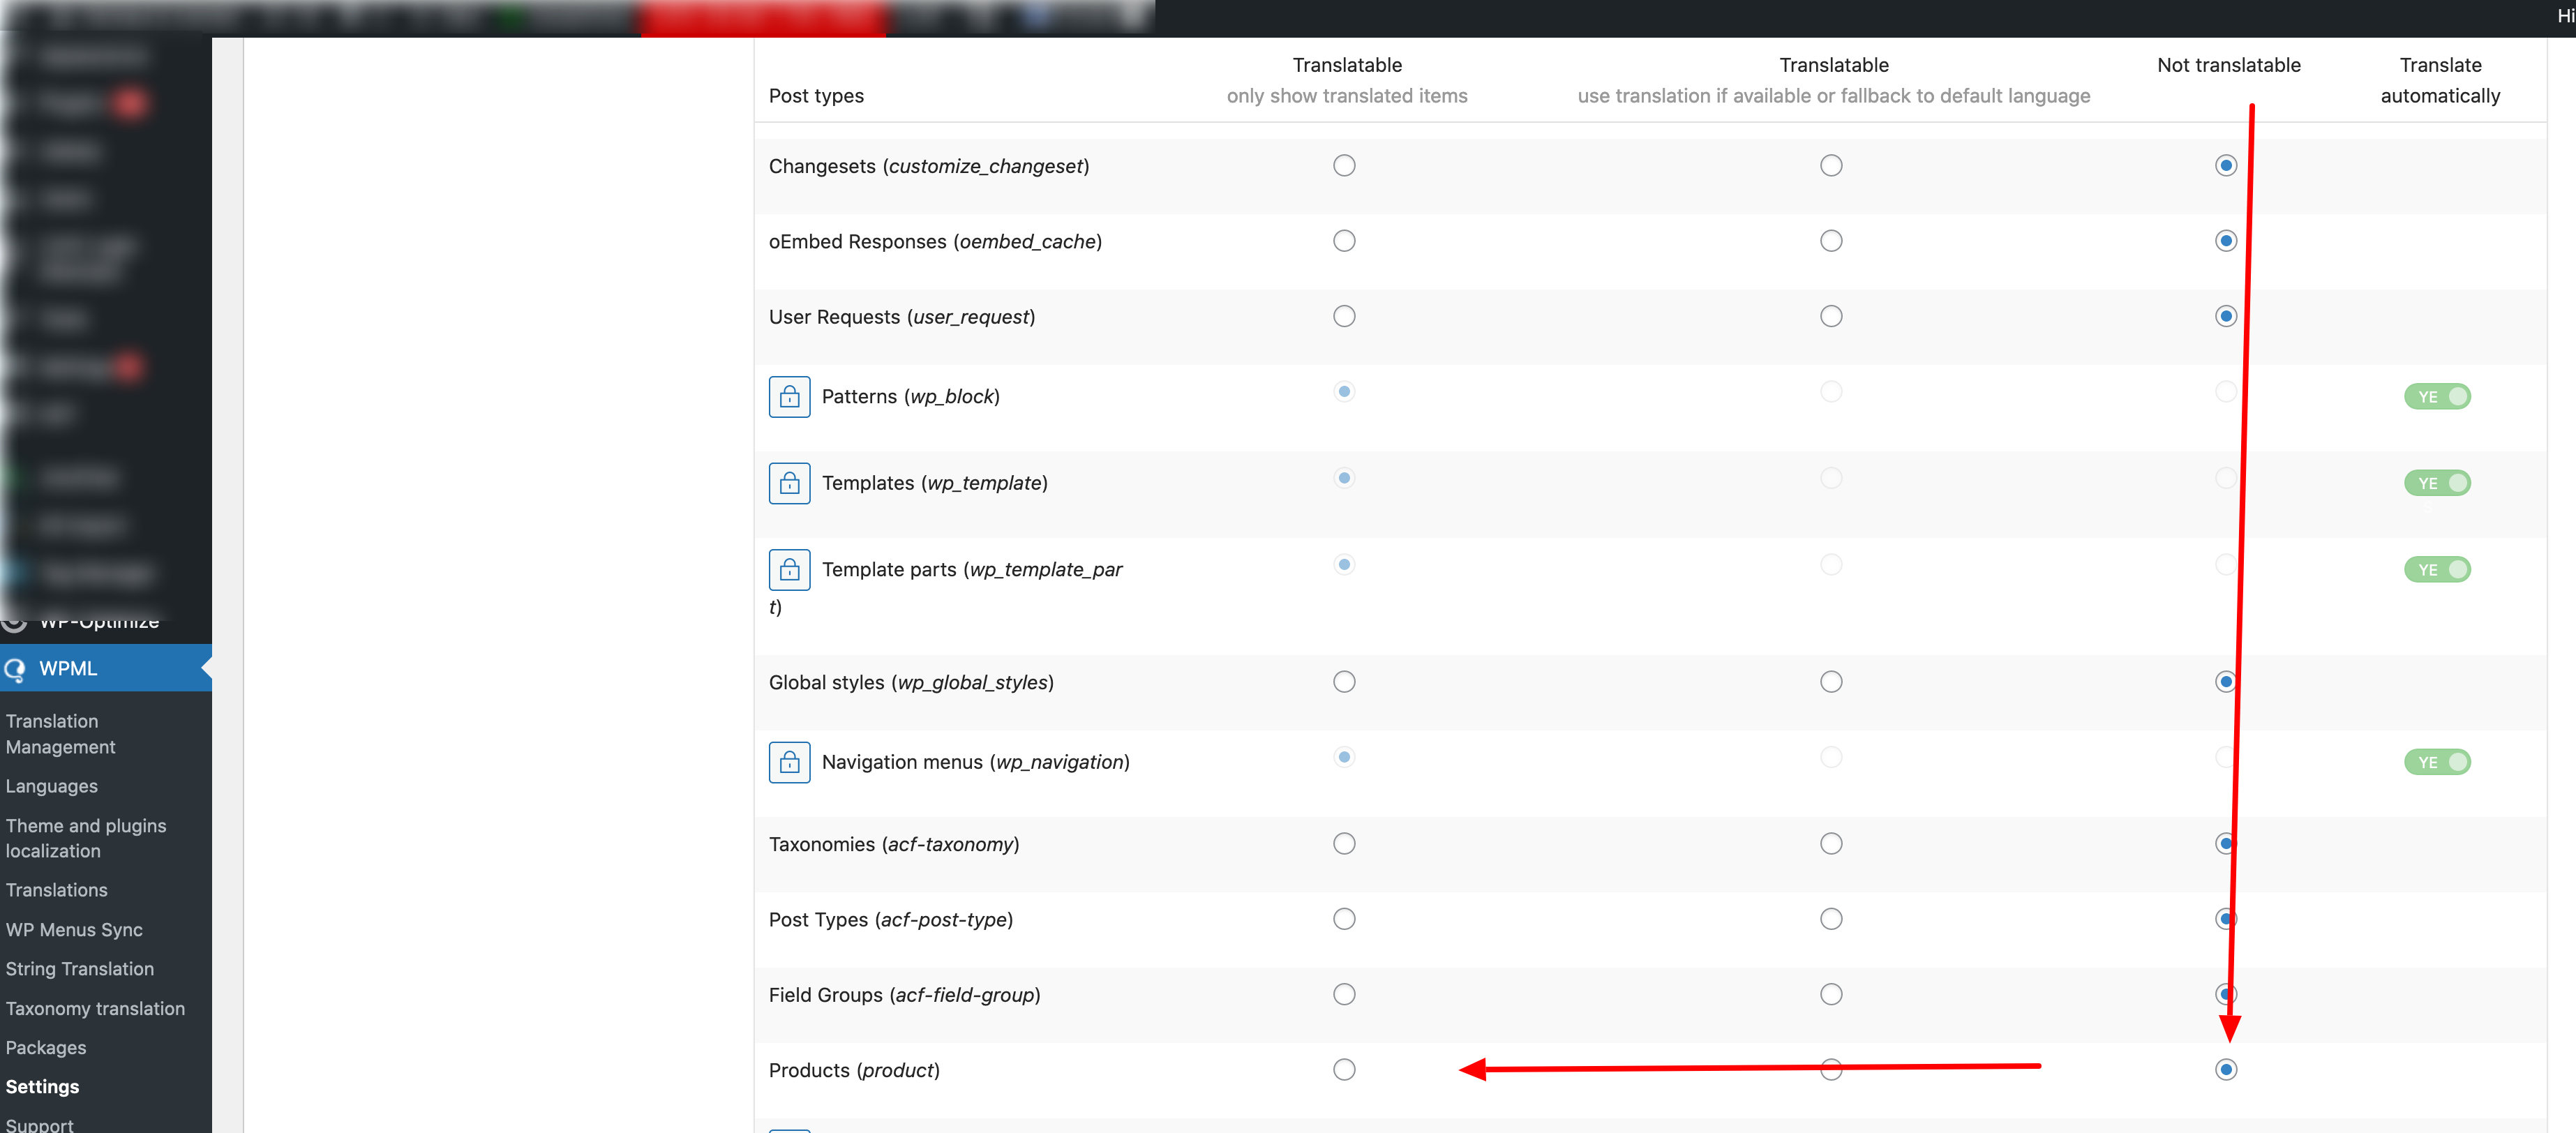The height and width of the screenshot is (1133, 2576).
Task: Set Changesets to translatable with fallback
Action: pyautogui.click(x=1831, y=166)
